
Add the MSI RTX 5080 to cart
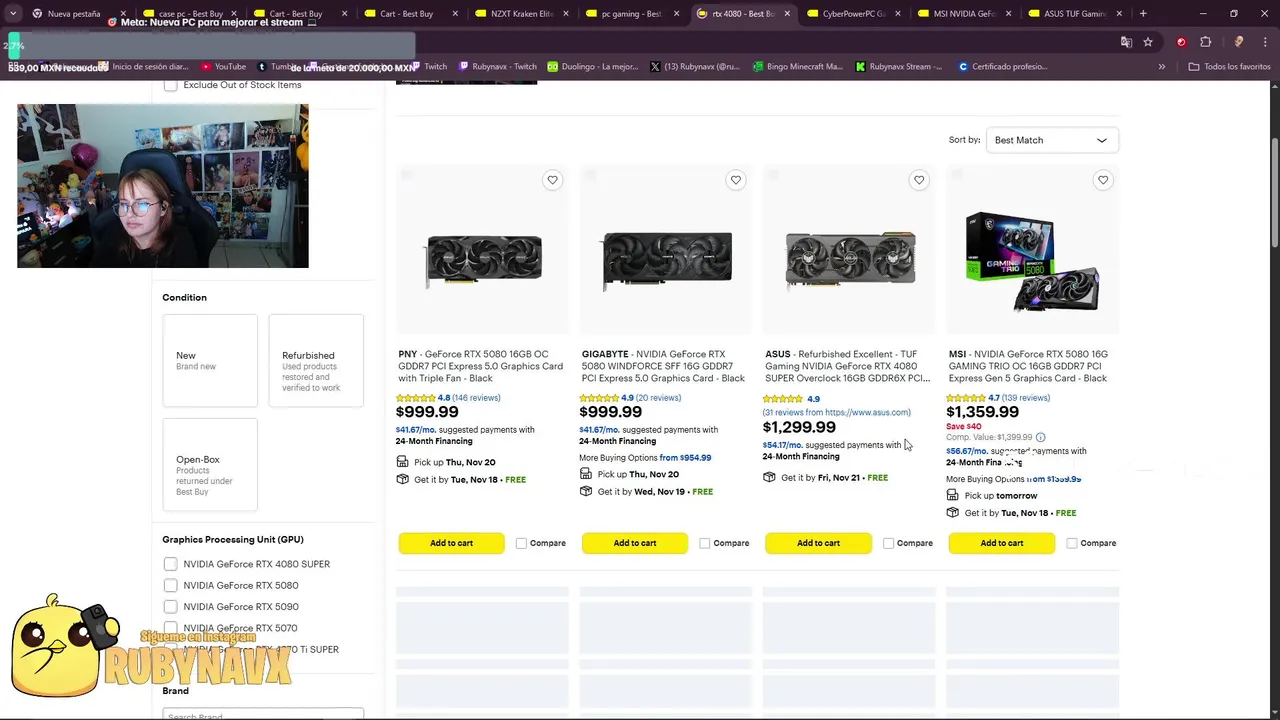coord(1002,543)
